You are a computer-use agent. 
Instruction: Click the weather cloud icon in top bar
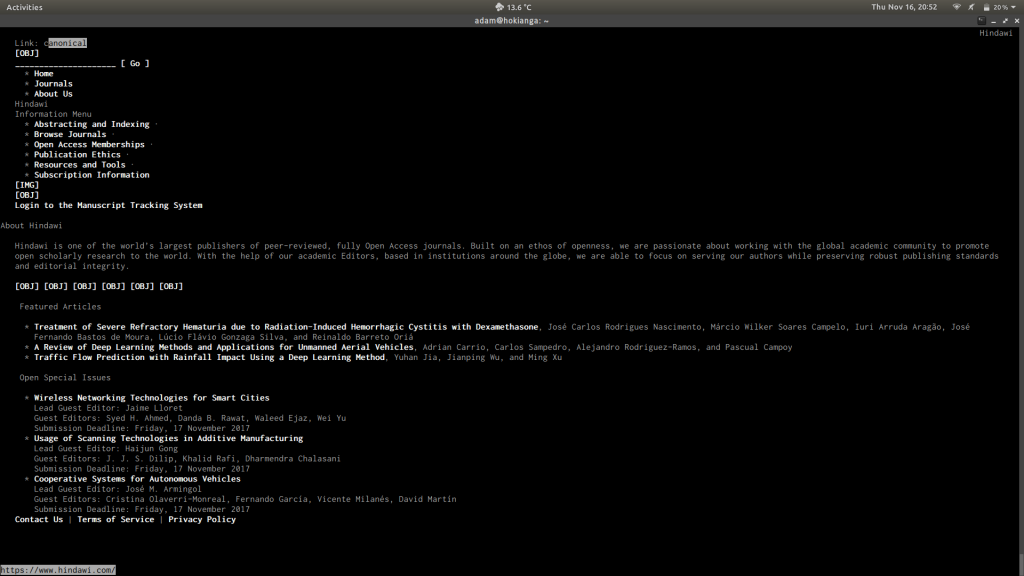[499, 7]
